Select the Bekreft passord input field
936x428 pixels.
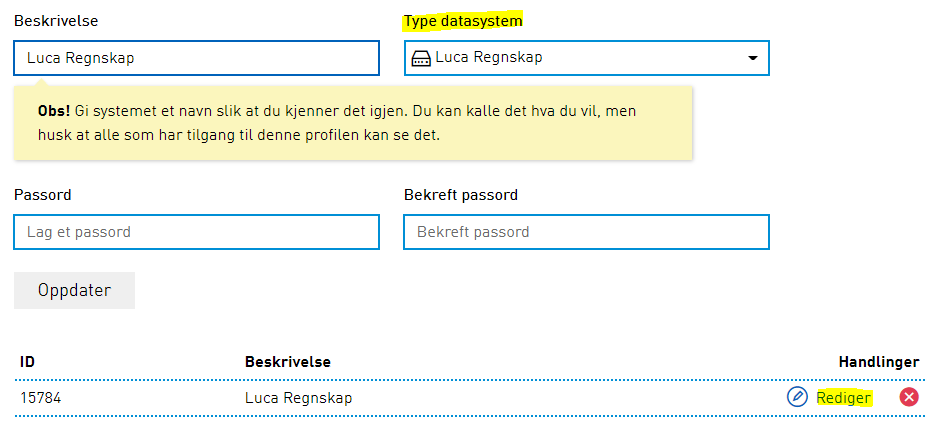(x=586, y=232)
